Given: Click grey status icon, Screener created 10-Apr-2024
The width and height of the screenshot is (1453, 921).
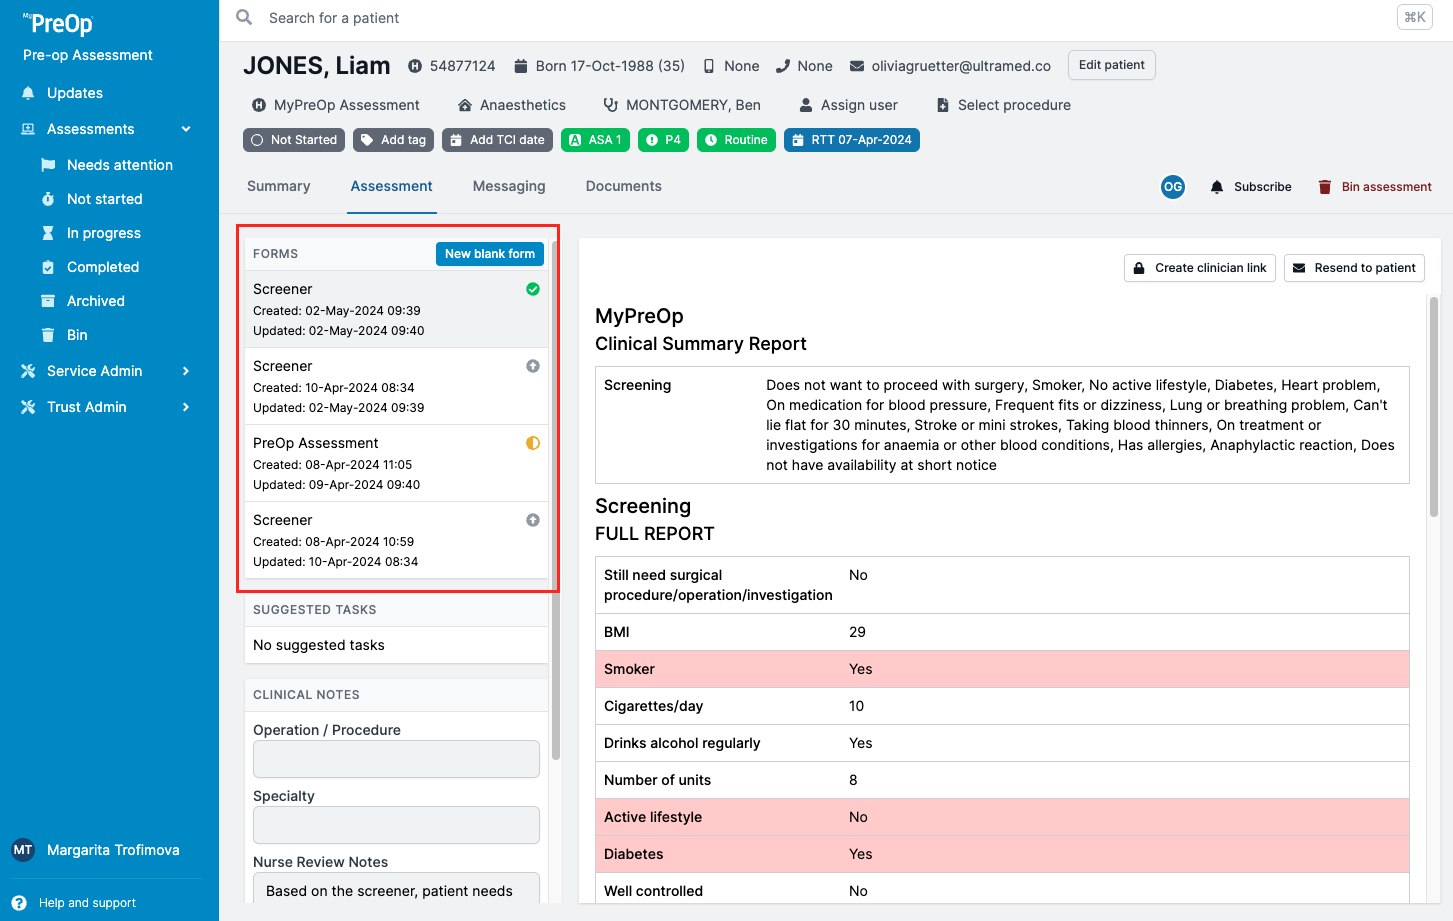Looking at the screenshot, I should point(533,366).
